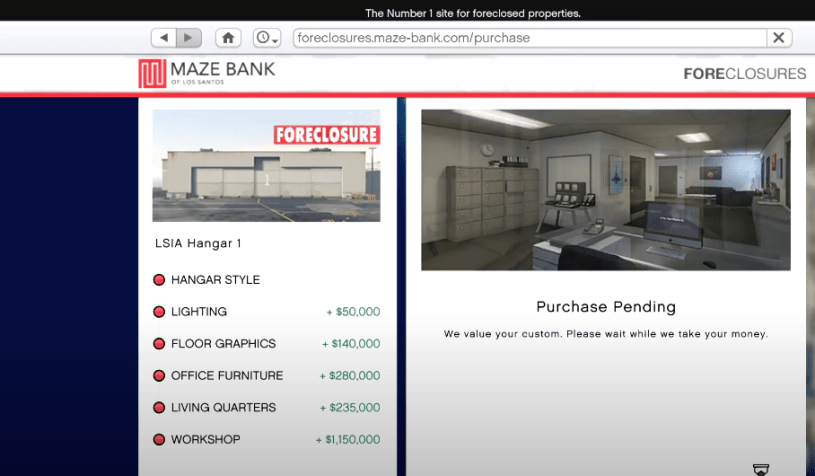The image size is (815, 476).
Task: Click the LSIA Hangar 1 property name
Action: tap(198, 243)
